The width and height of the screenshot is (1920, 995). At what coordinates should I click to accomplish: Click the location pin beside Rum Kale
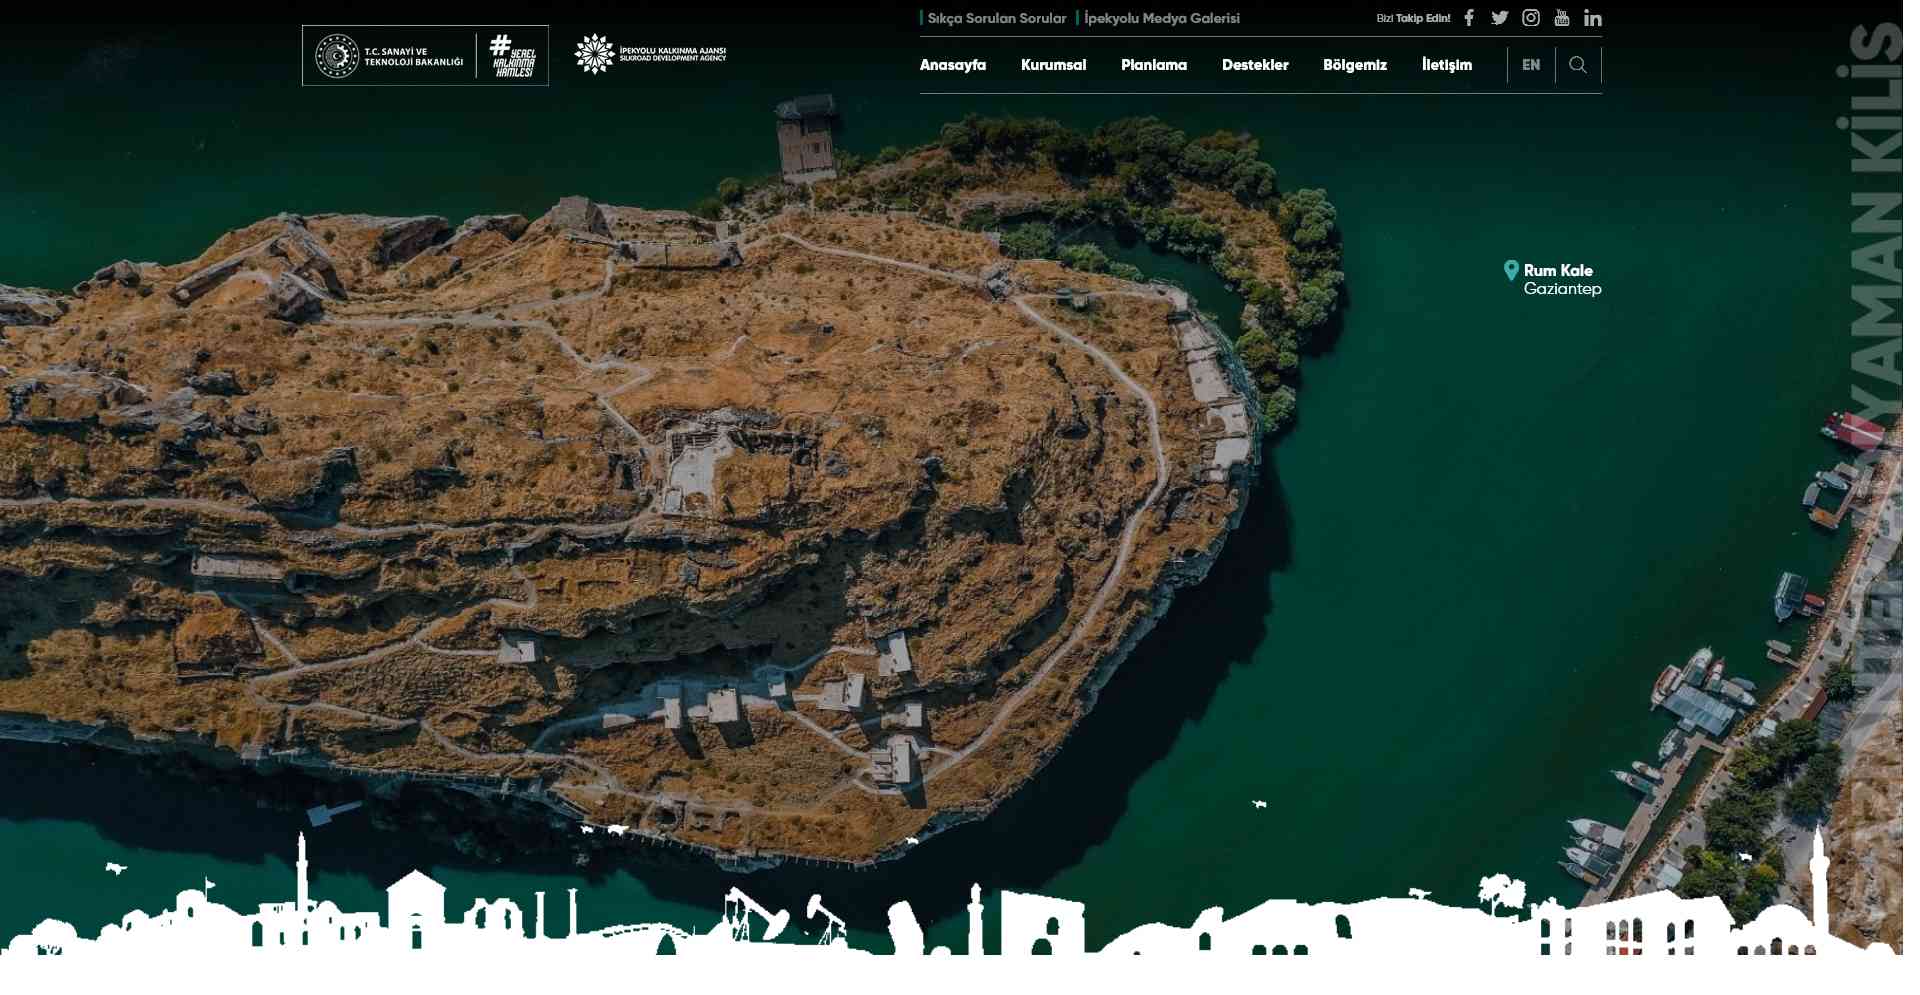(1511, 270)
